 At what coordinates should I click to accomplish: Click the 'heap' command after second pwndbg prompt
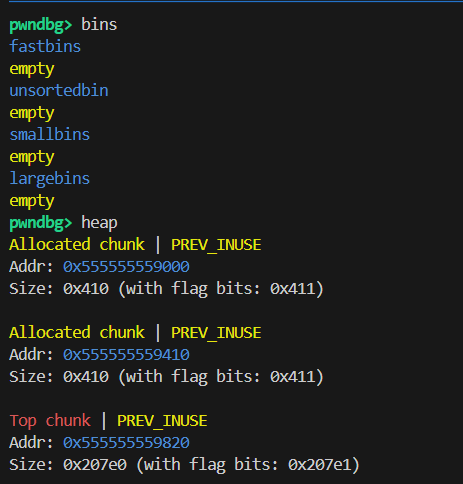pos(99,223)
